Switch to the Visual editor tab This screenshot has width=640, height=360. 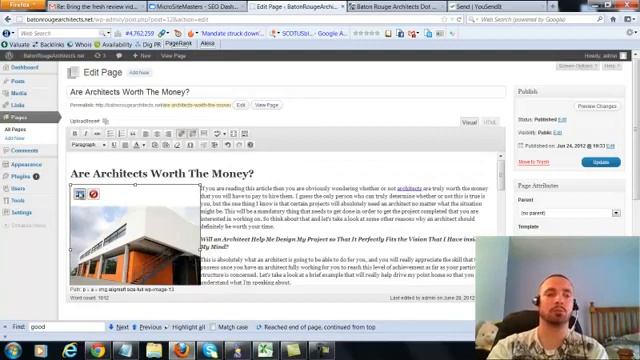(x=469, y=122)
